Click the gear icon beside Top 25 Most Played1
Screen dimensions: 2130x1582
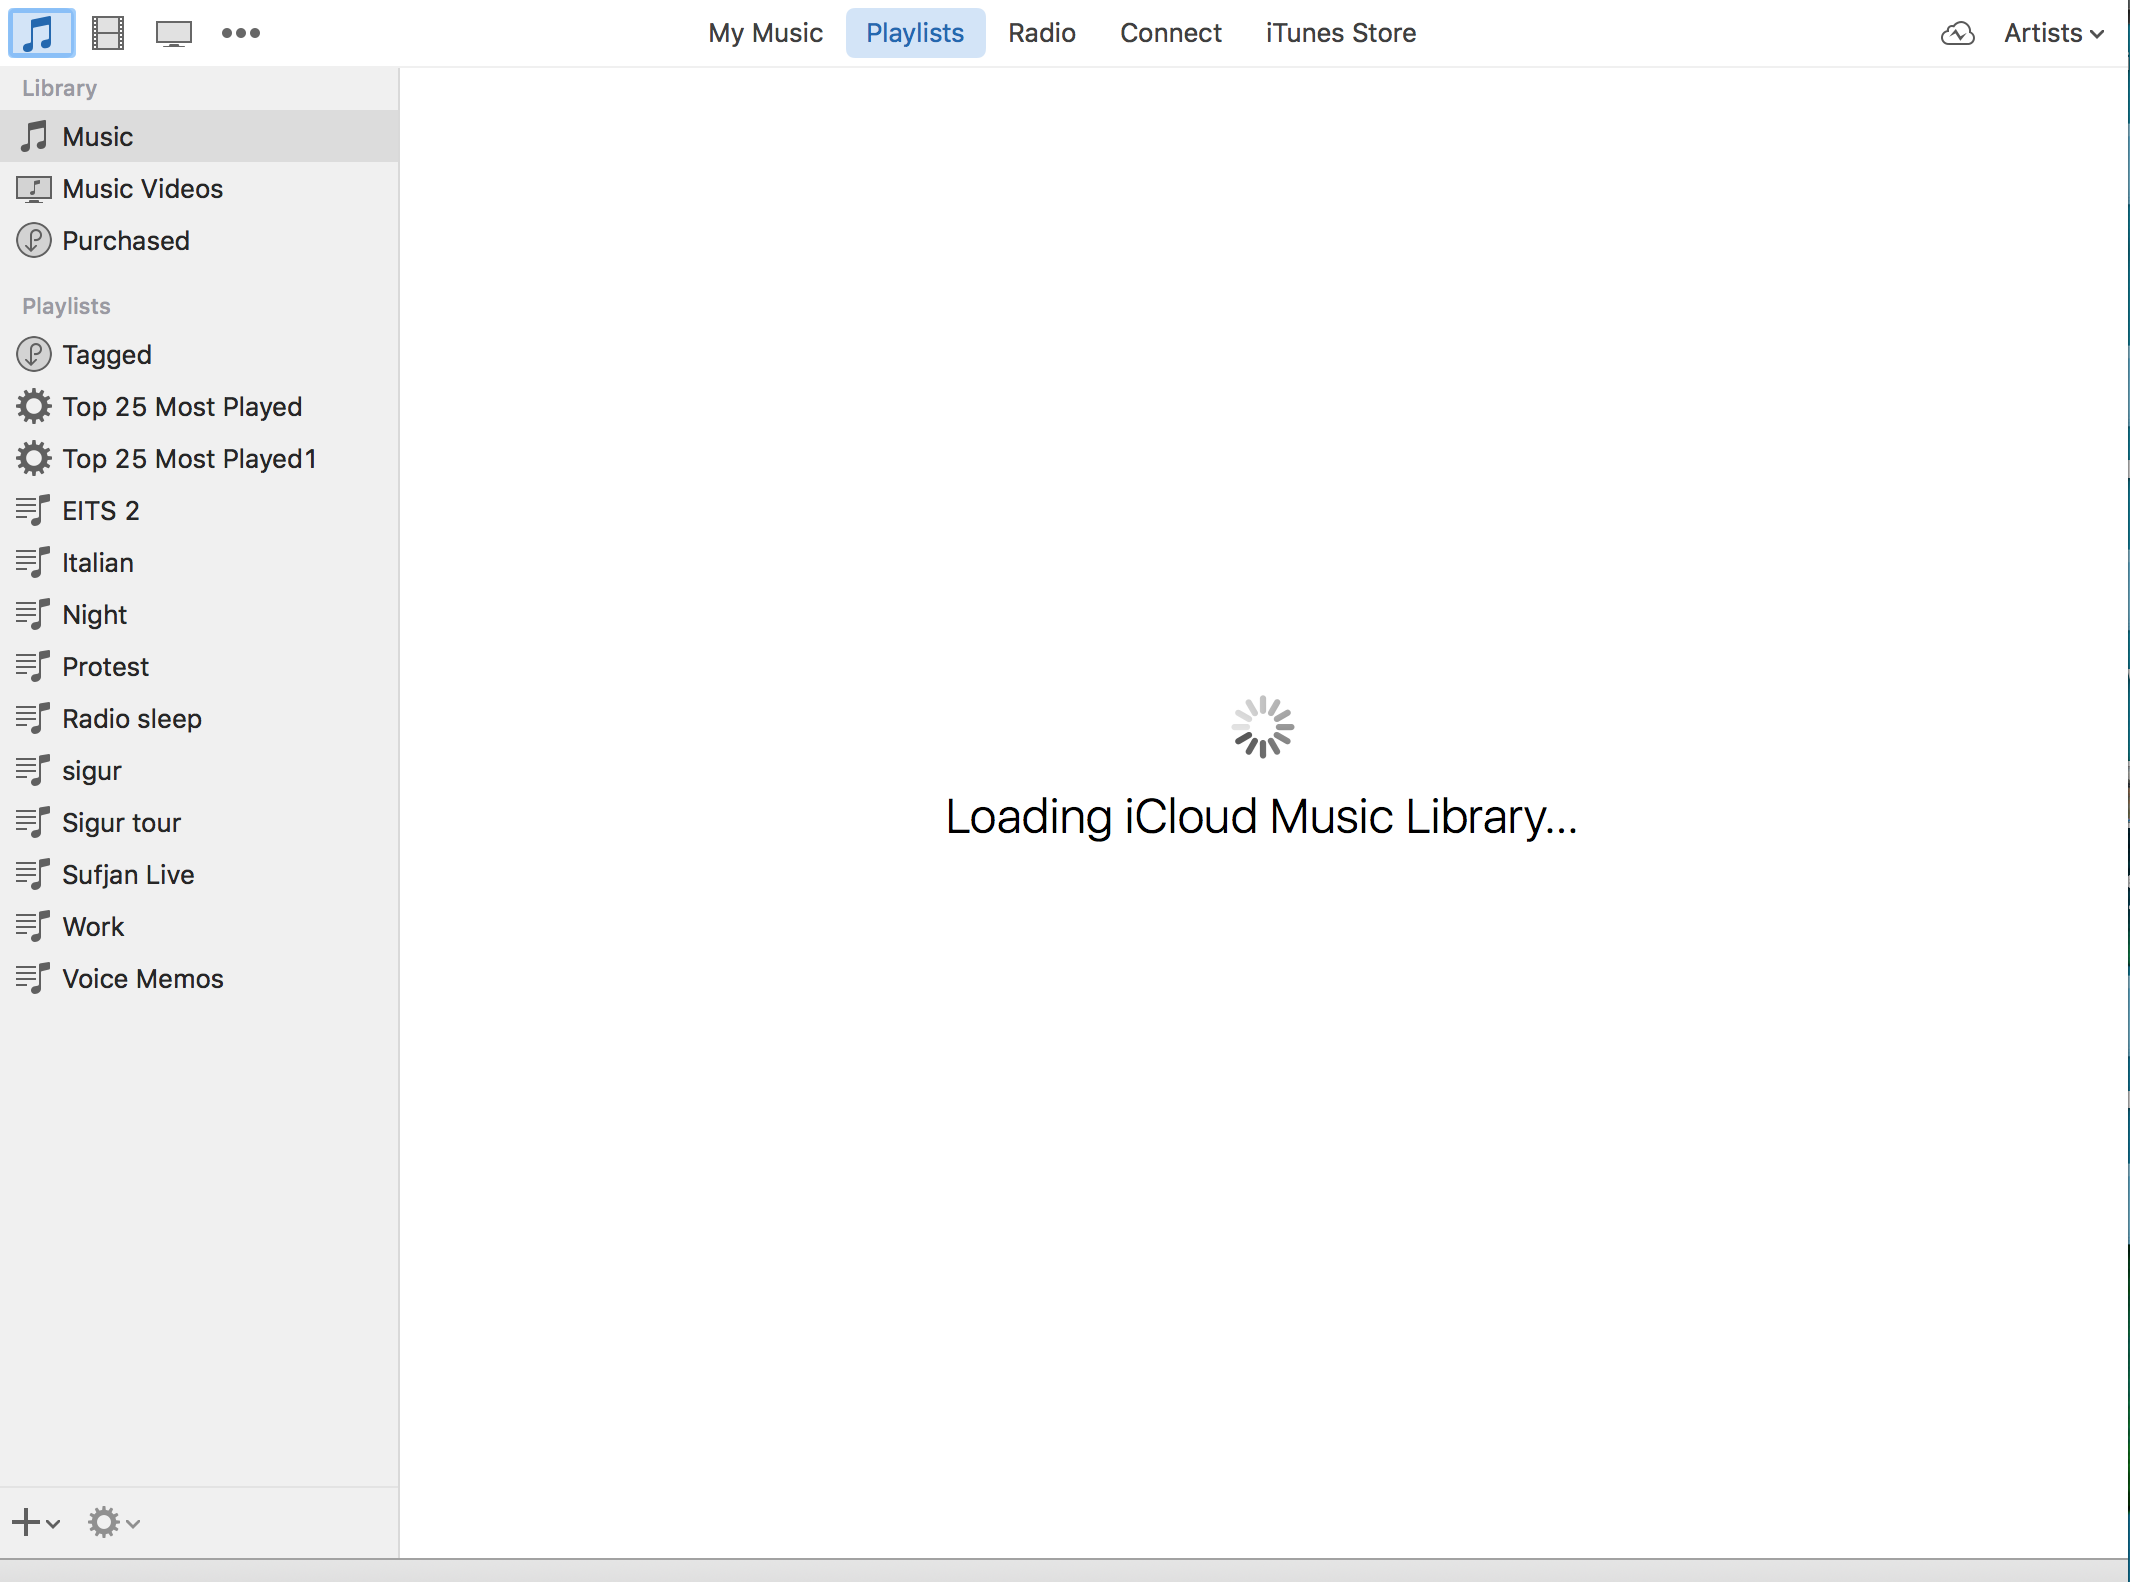click(x=34, y=458)
